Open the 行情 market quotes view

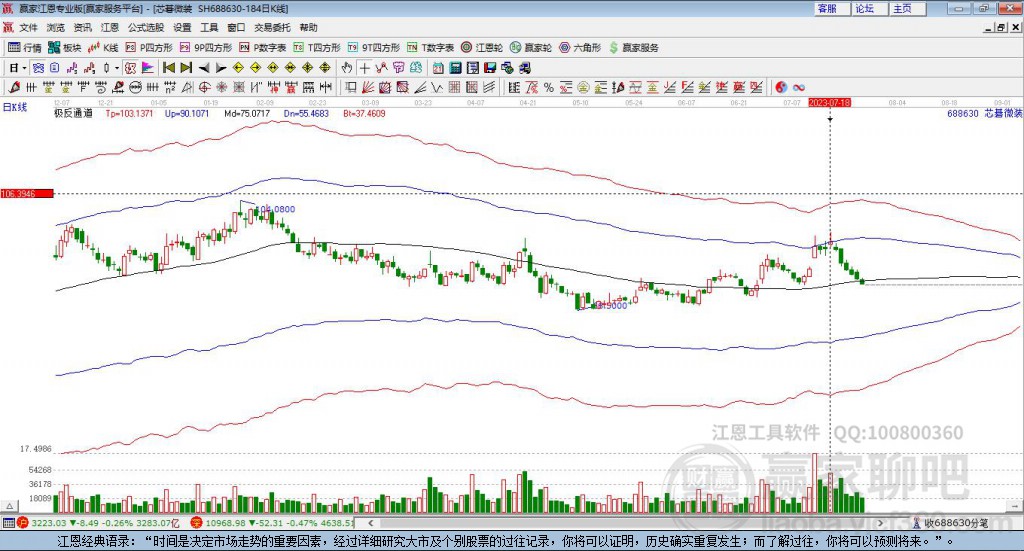25,47
